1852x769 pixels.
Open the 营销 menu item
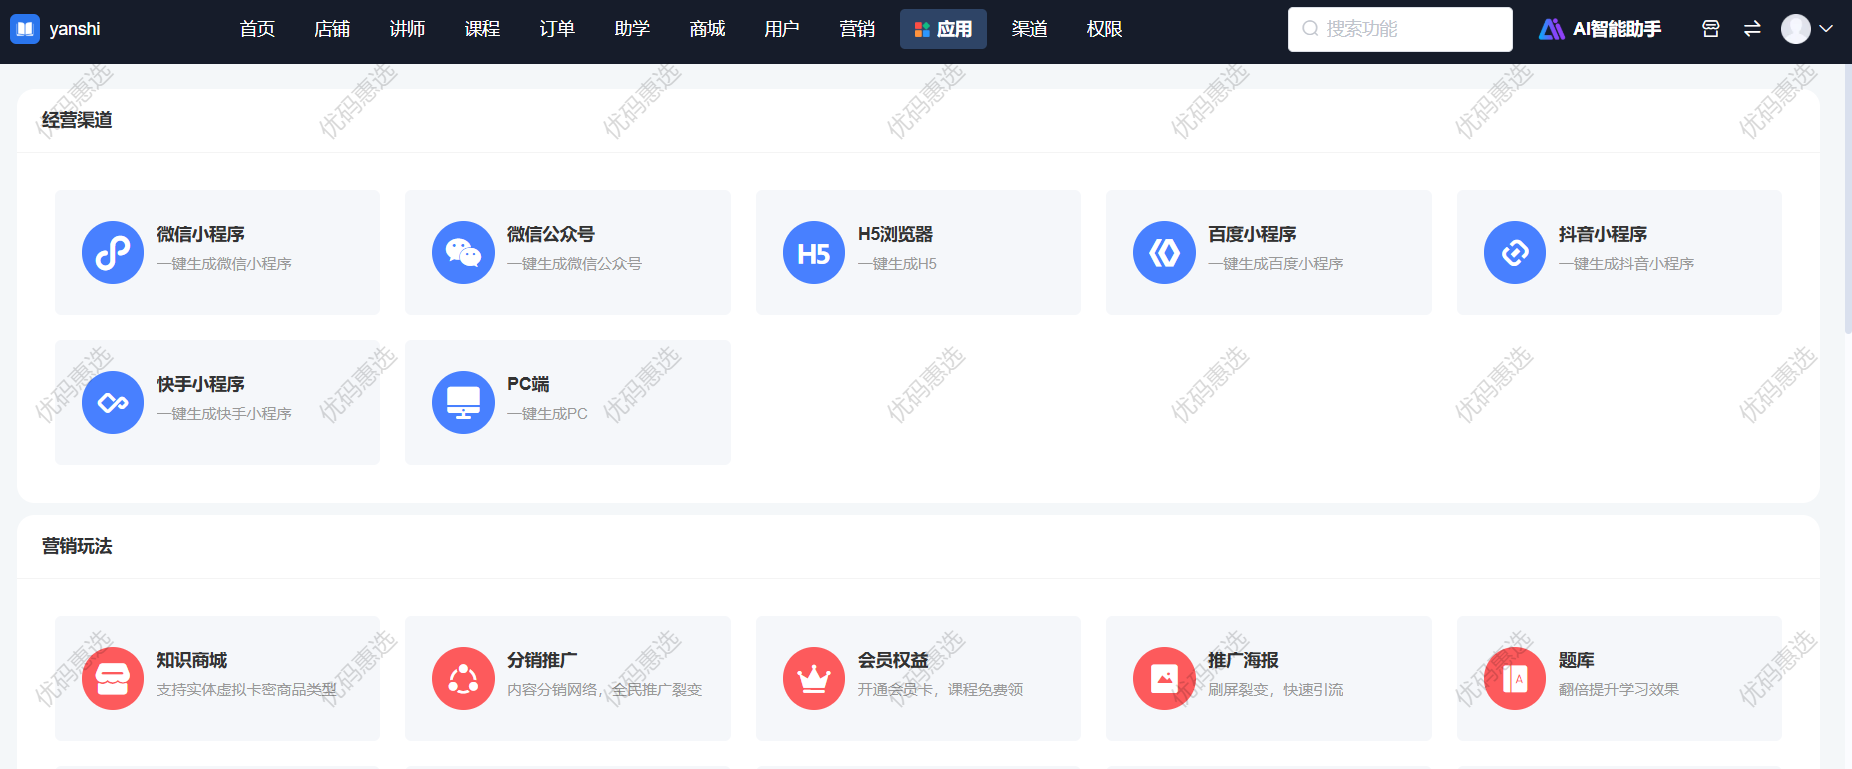click(857, 29)
